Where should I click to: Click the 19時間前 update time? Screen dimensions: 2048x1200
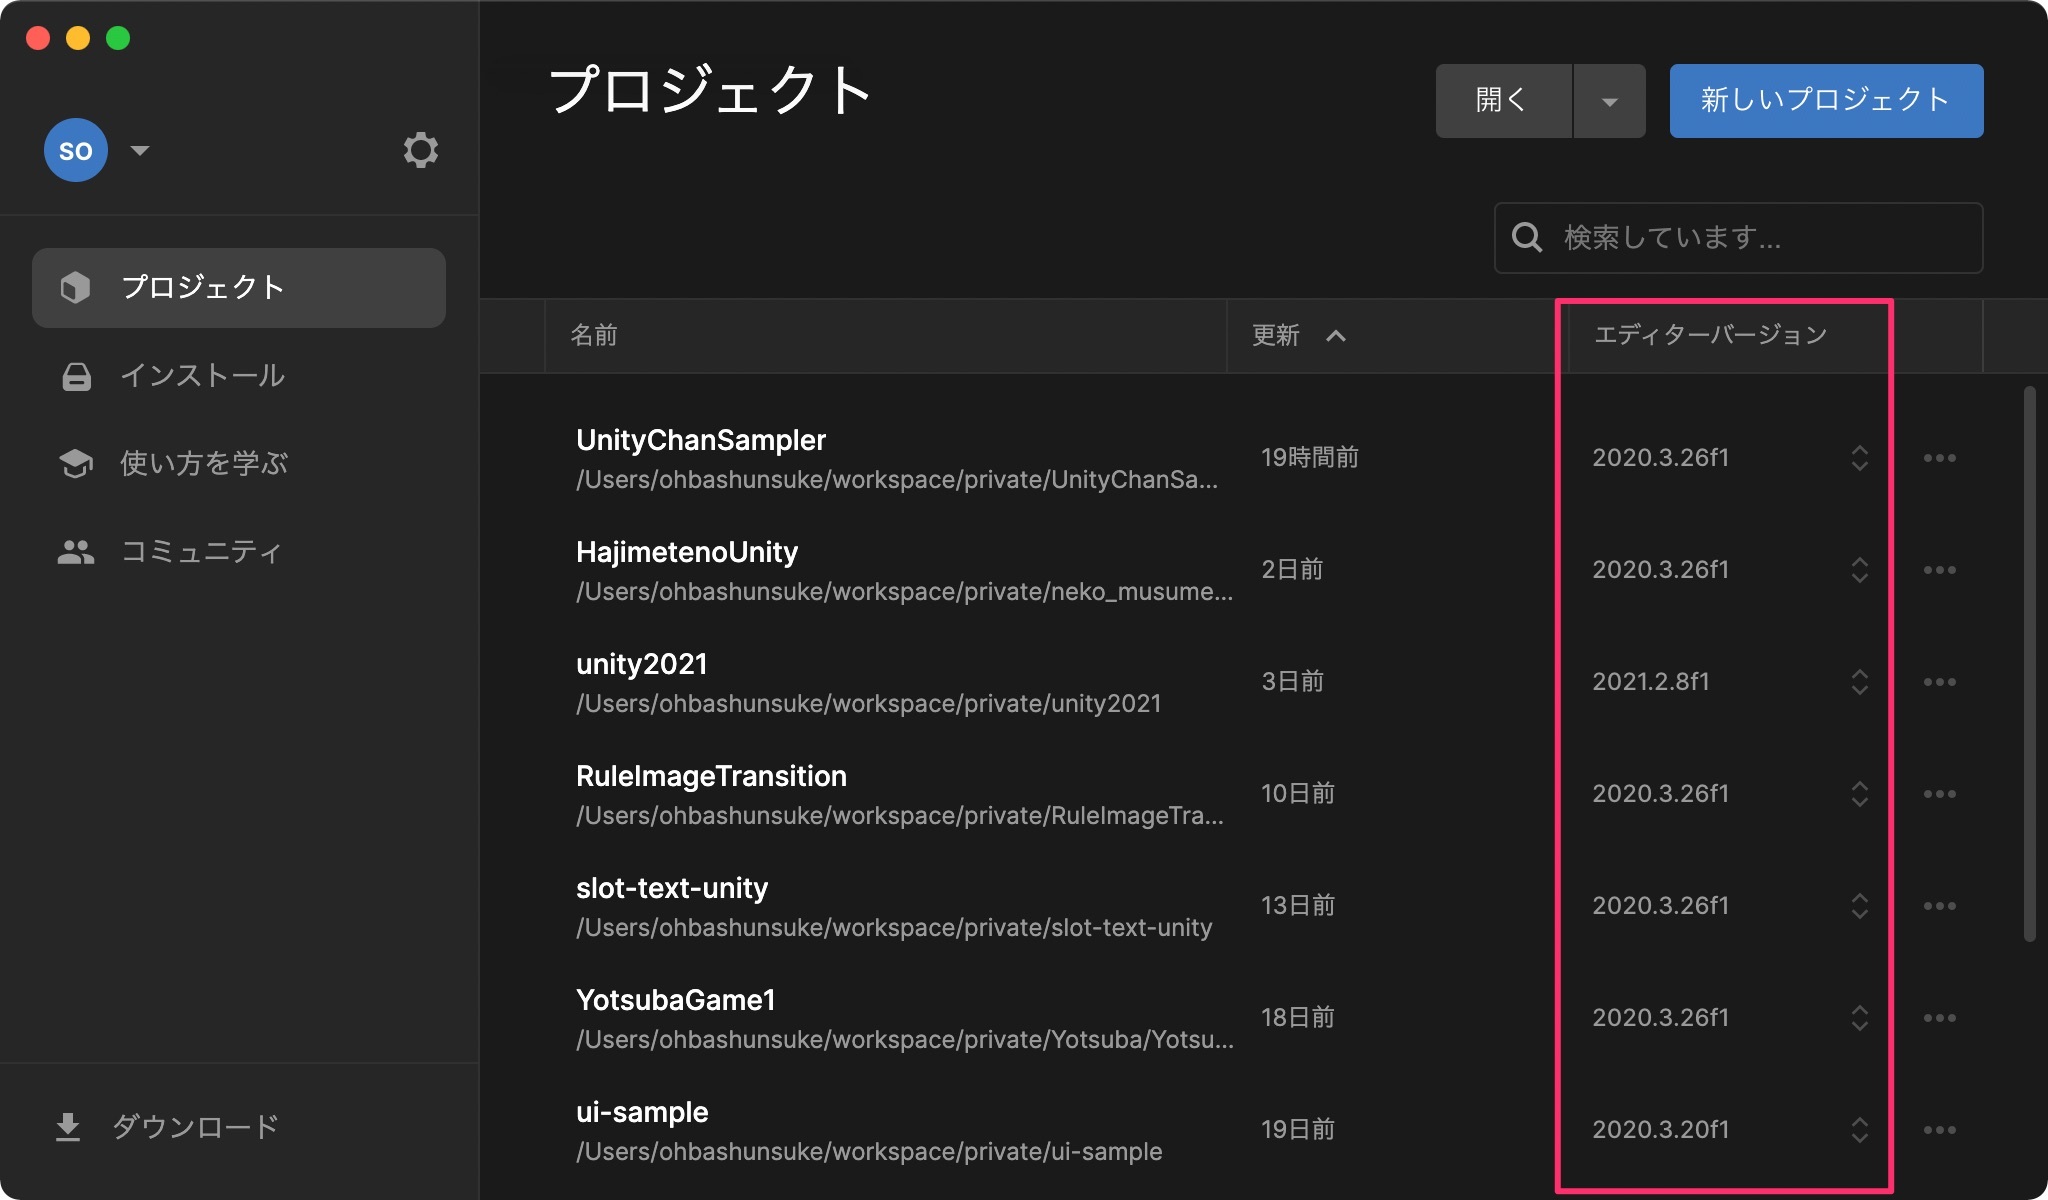tap(1310, 458)
